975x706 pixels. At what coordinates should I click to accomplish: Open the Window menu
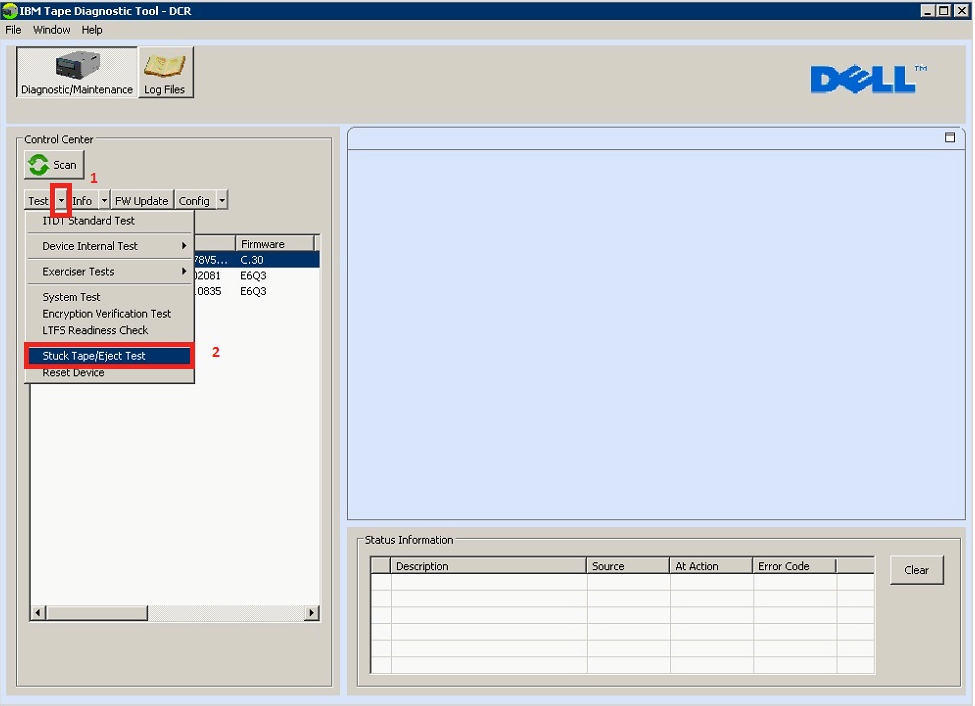tap(51, 30)
